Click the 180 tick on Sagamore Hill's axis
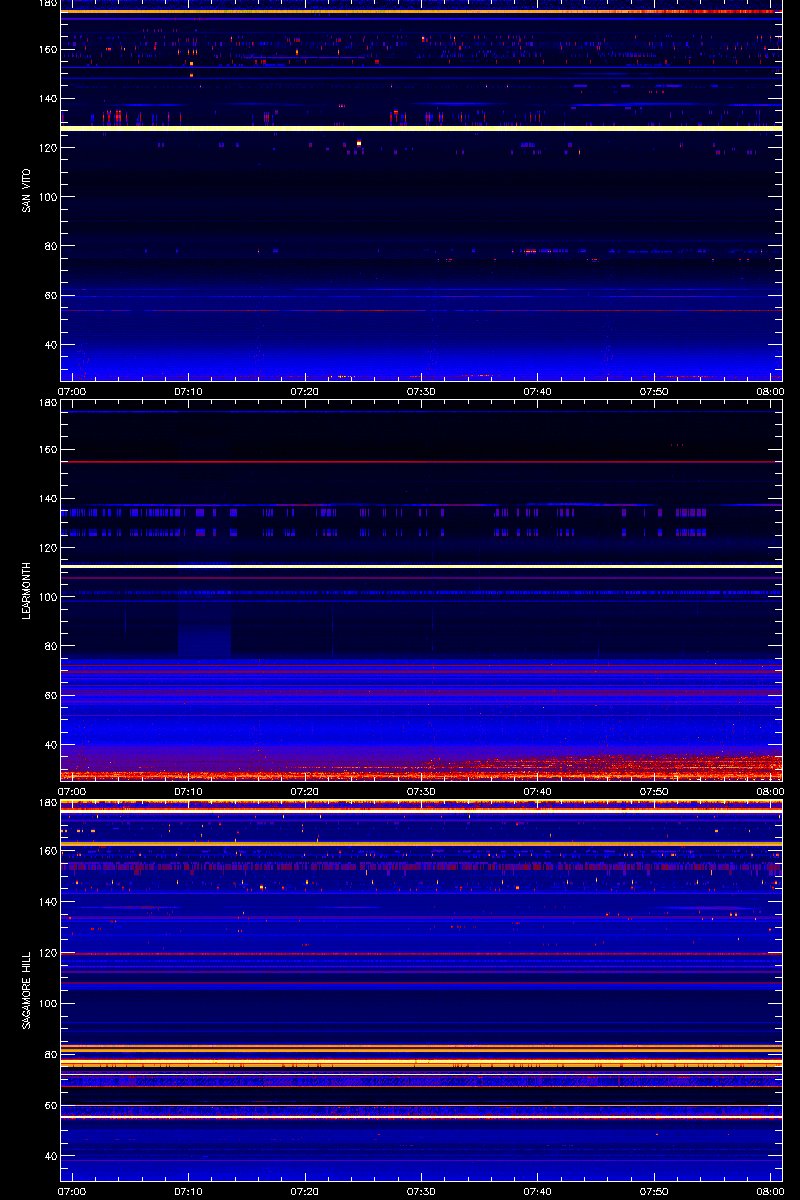Image resolution: width=800 pixels, height=1200 pixels. click(x=48, y=803)
